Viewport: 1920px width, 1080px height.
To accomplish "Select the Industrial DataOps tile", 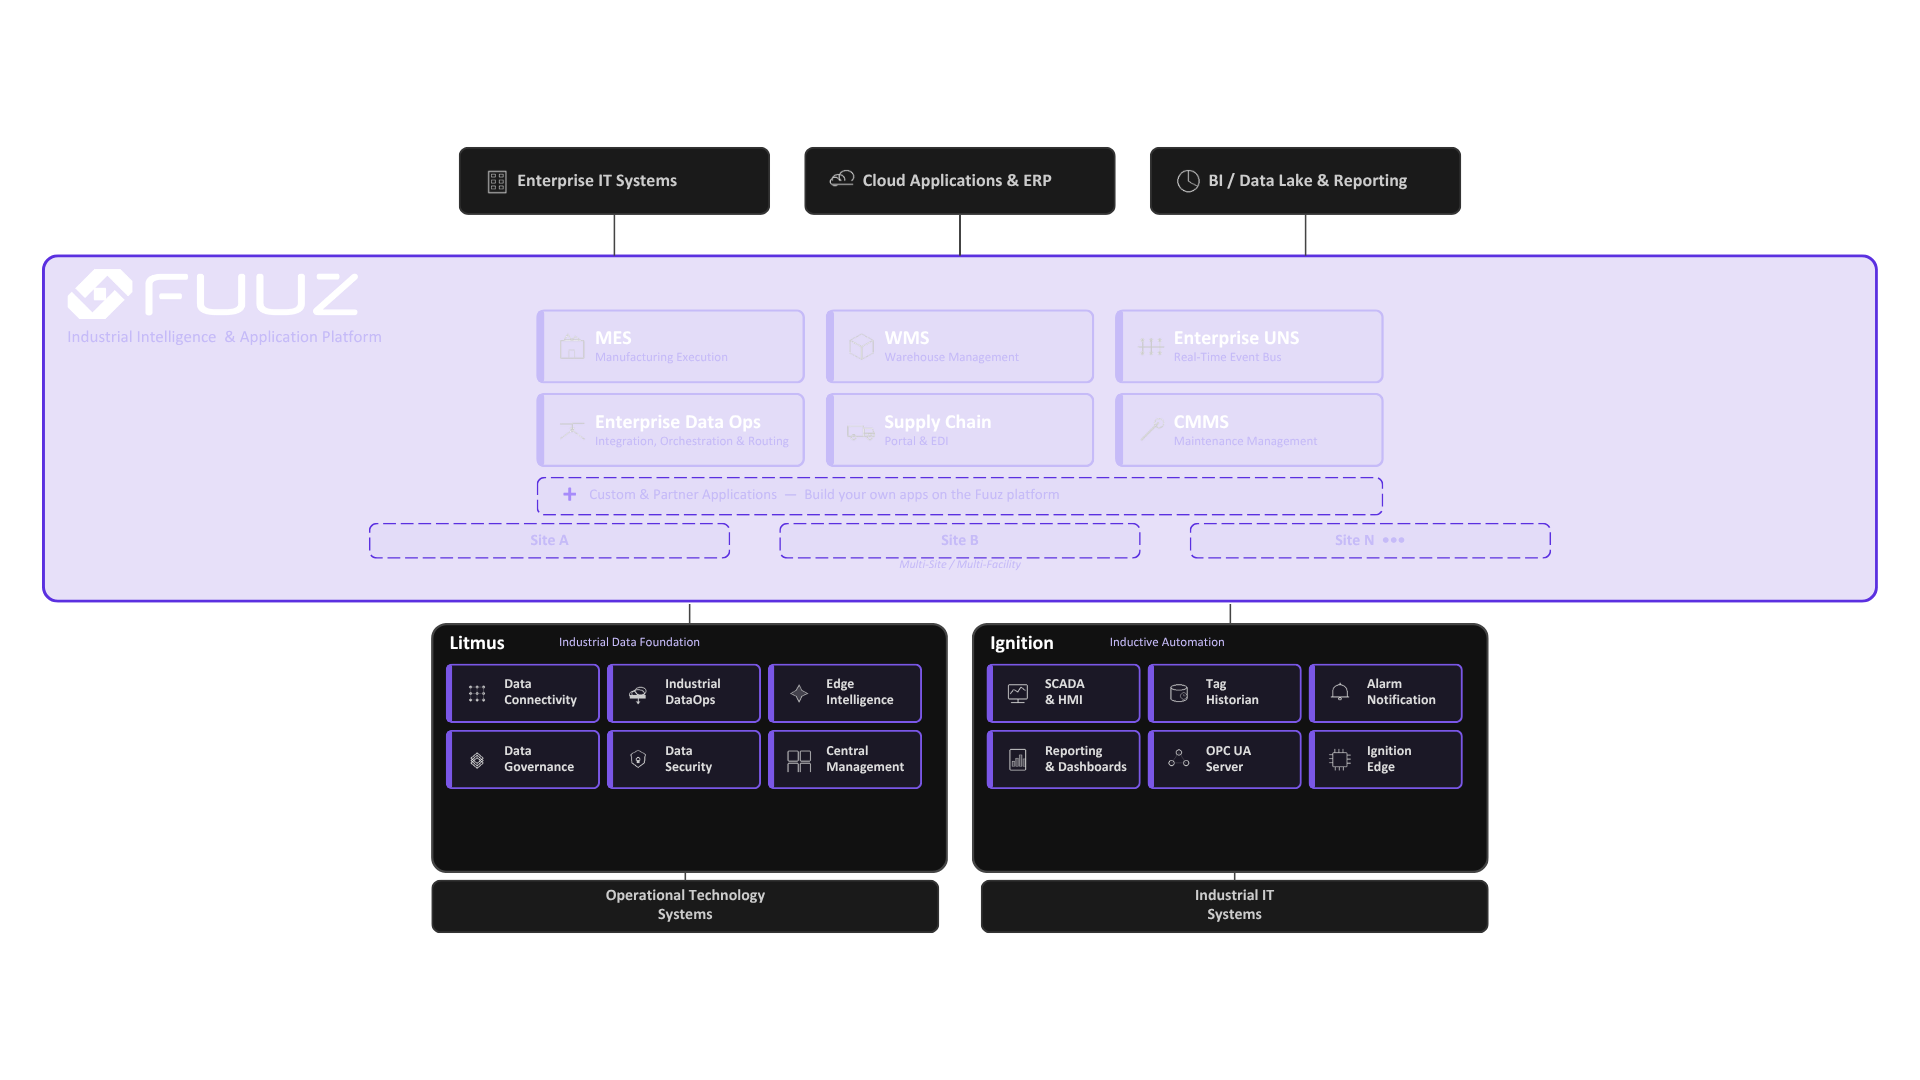I will coord(684,693).
